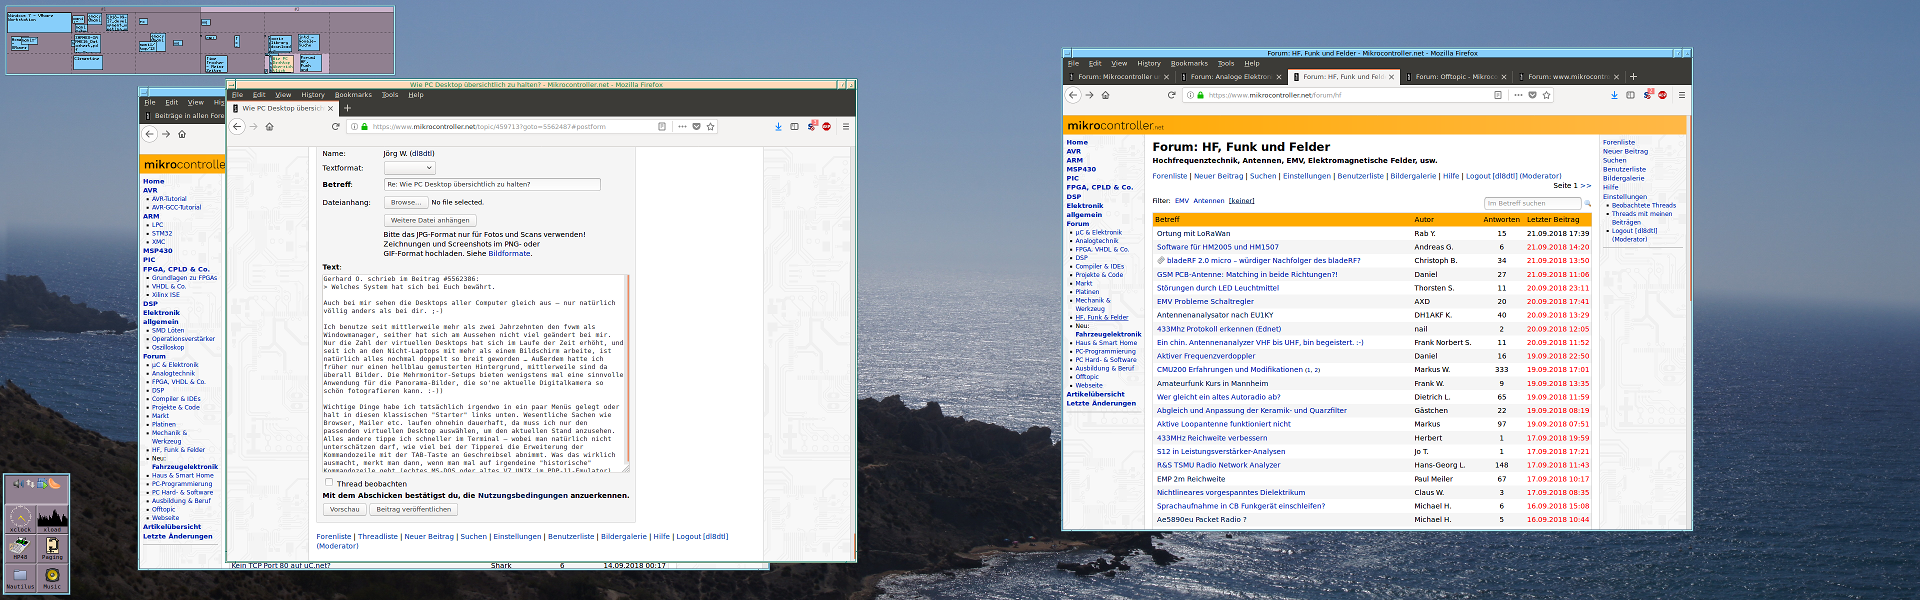
Task: Click search magnifier next to Im Betreff suchen
Action: [x=1587, y=203]
